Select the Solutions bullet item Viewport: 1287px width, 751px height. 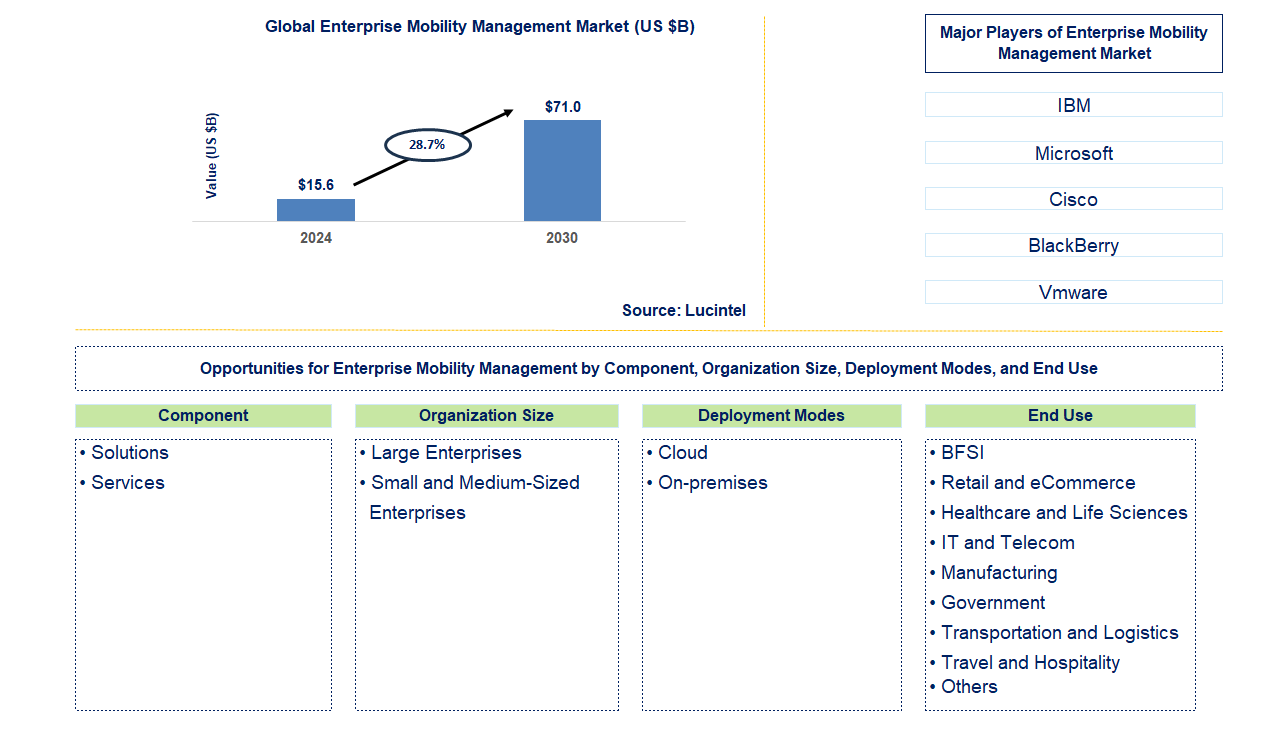125,453
